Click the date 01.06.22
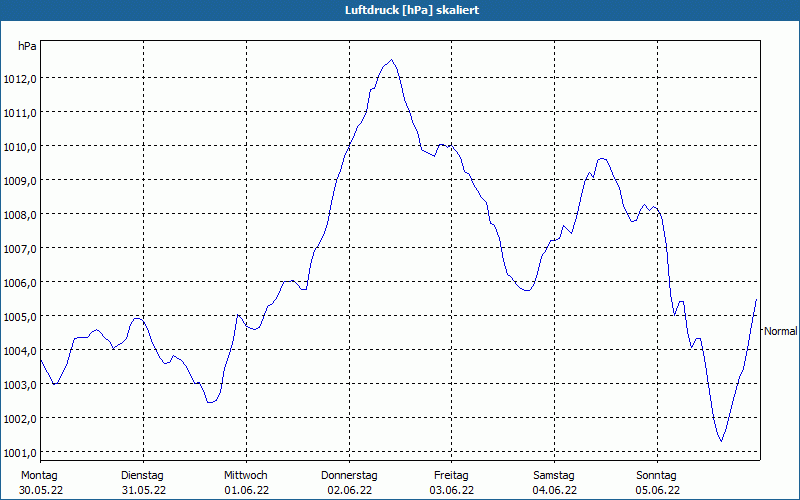 point(246,490)
